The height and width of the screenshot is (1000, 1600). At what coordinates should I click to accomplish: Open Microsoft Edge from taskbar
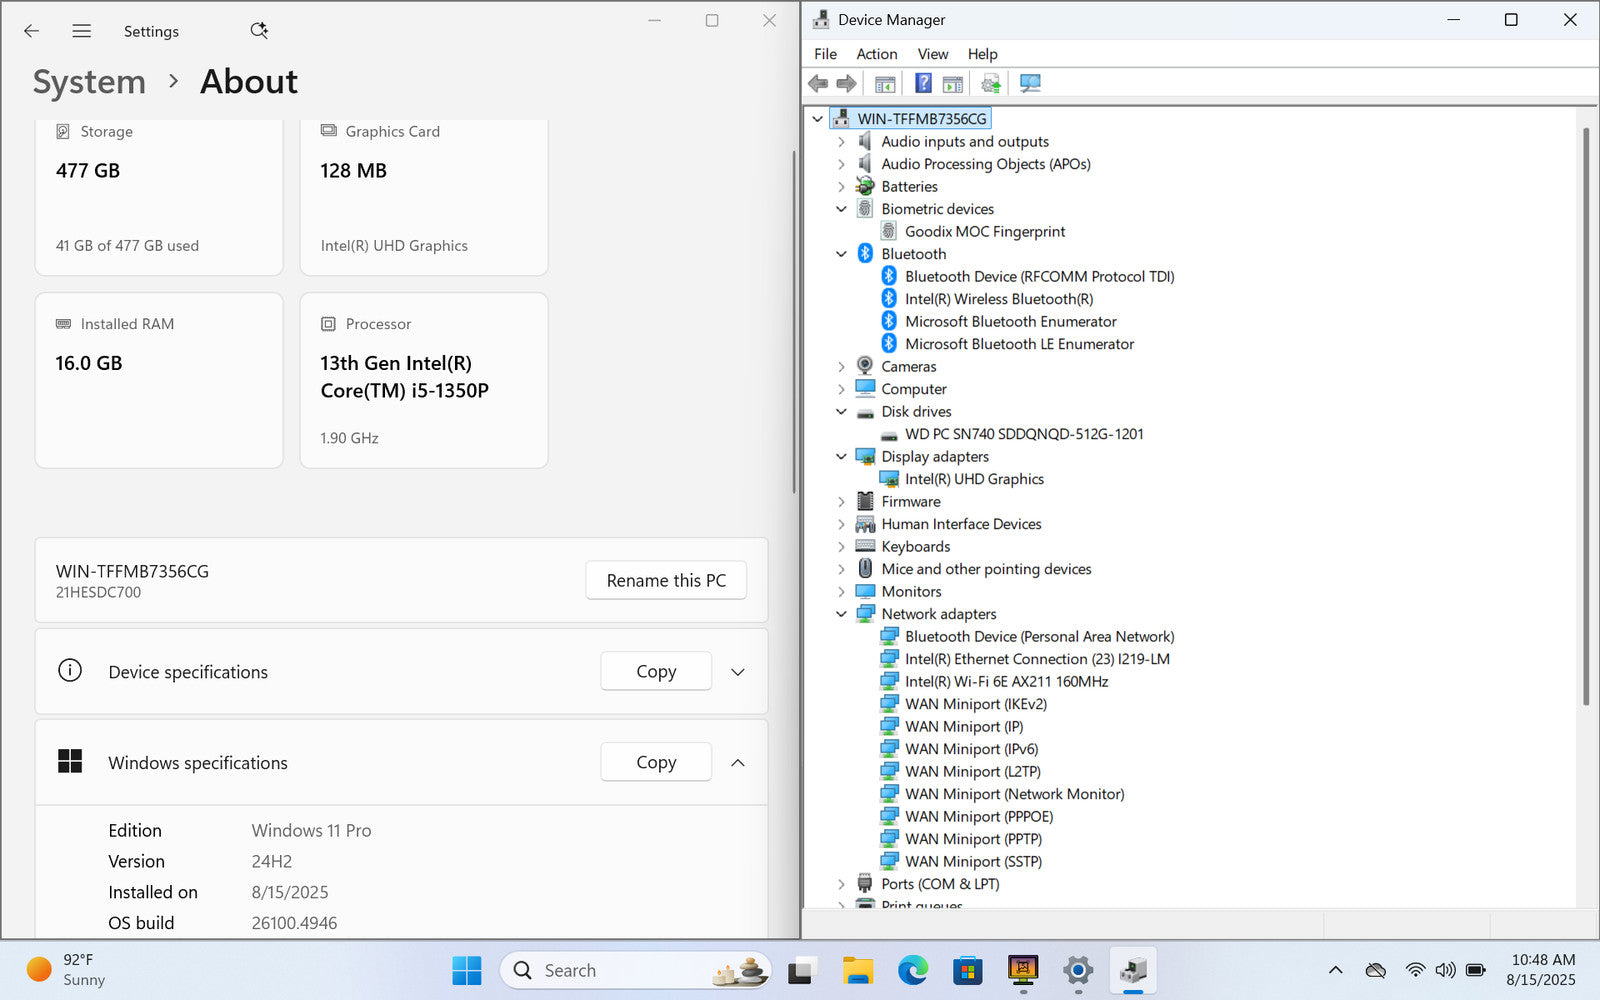(x=913, y=970)
